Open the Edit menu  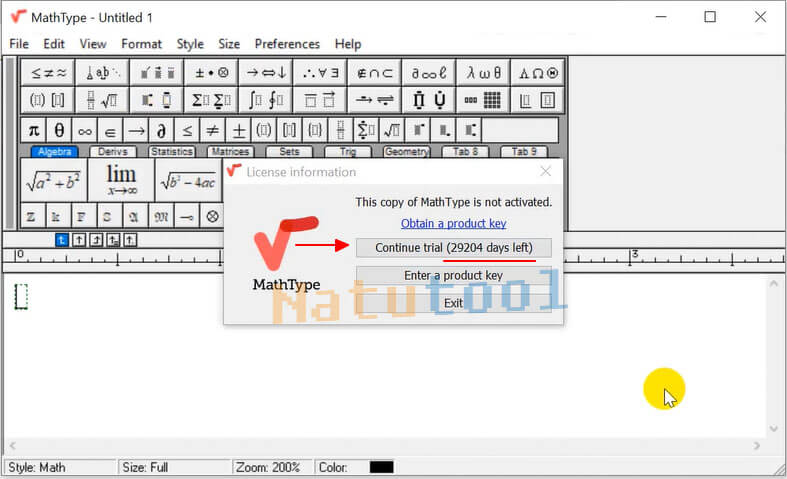point(54,44)
